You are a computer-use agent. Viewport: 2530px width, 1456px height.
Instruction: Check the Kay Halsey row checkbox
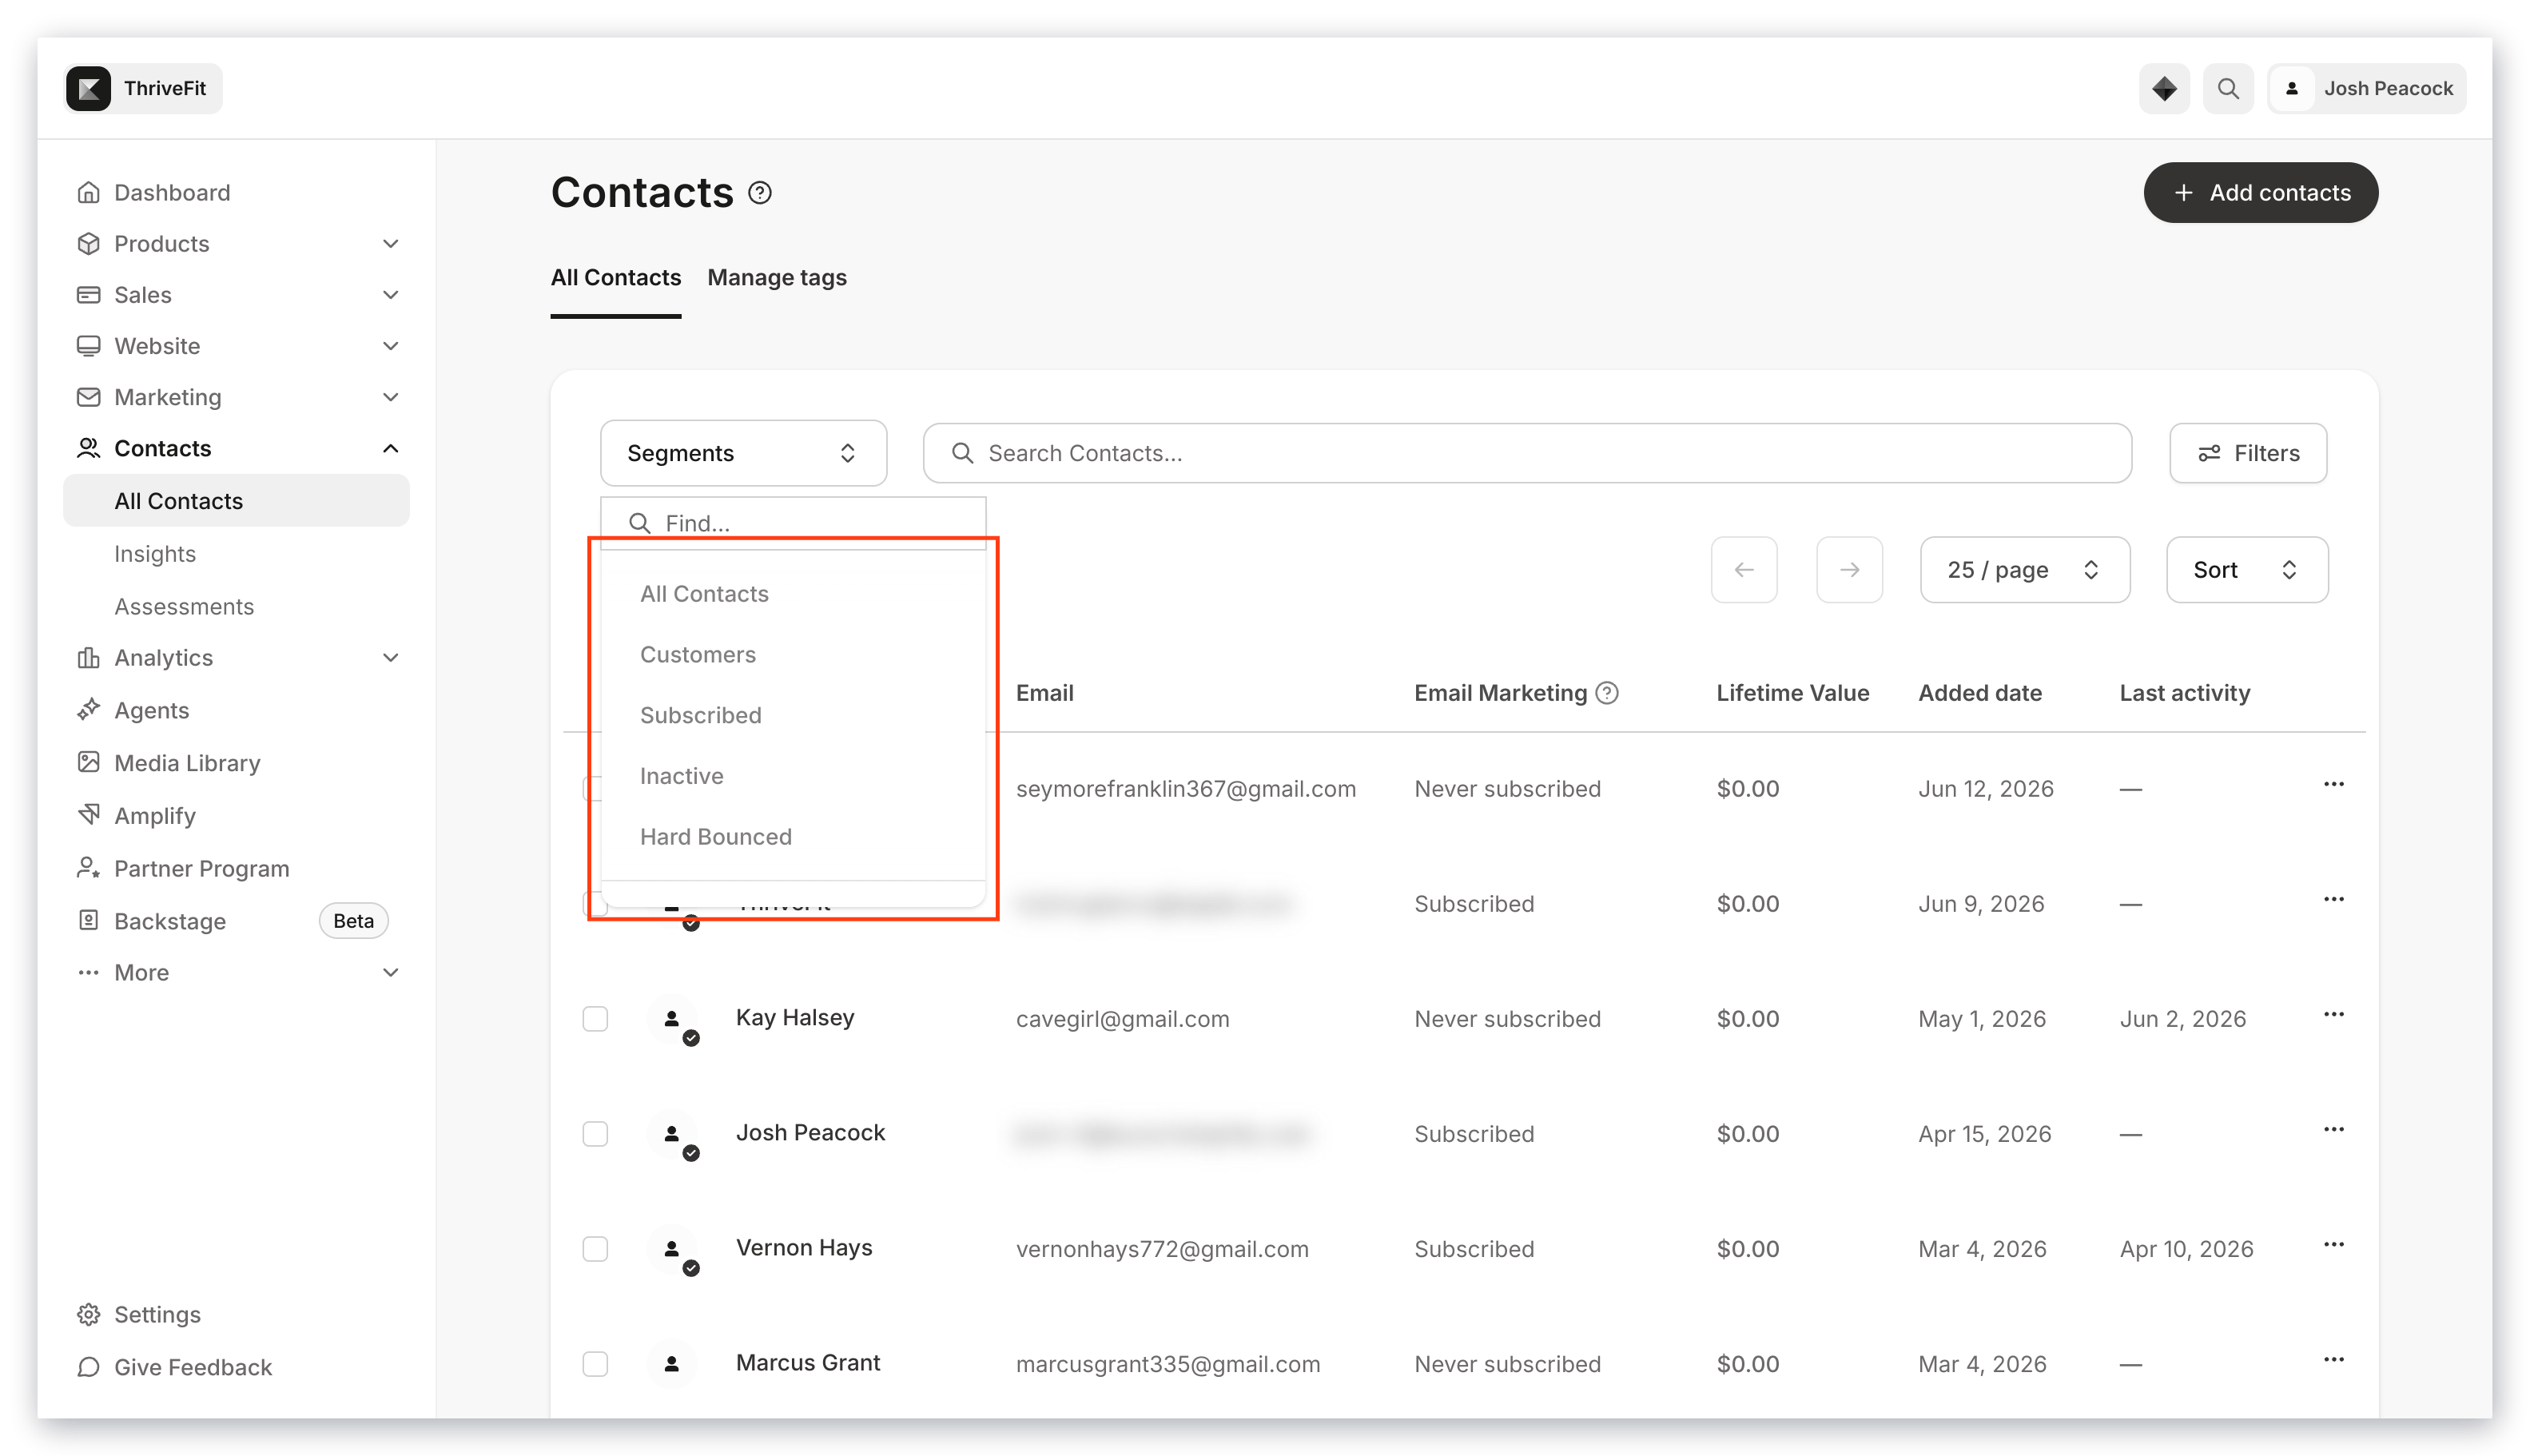tap(595, 1018)
